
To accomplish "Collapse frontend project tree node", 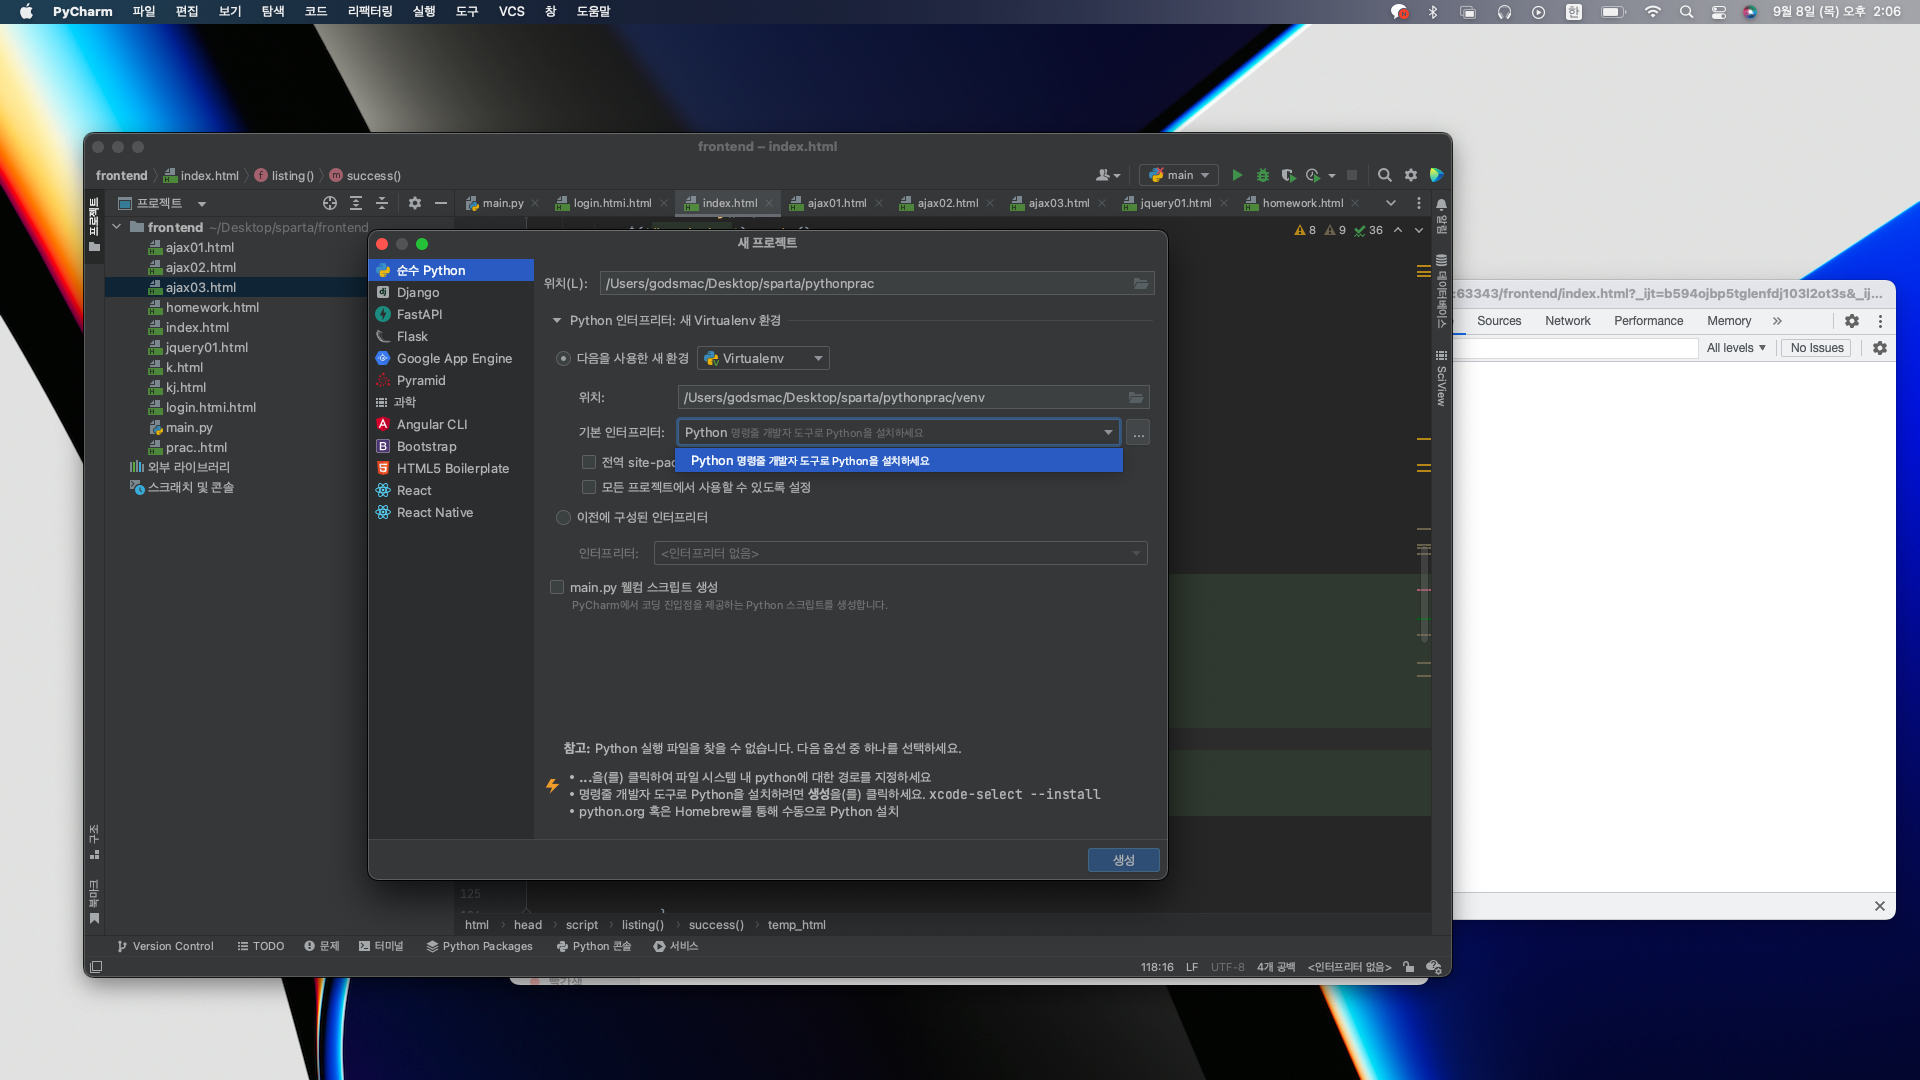I will point(117,228).
